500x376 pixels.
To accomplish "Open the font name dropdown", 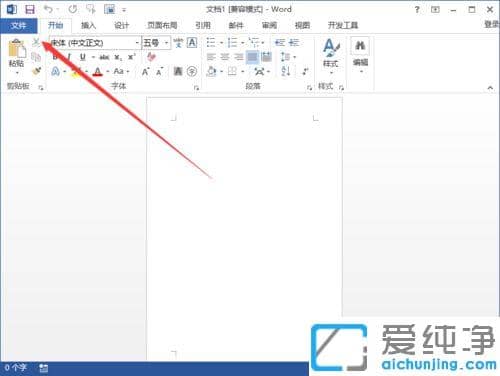I will 137,43.
